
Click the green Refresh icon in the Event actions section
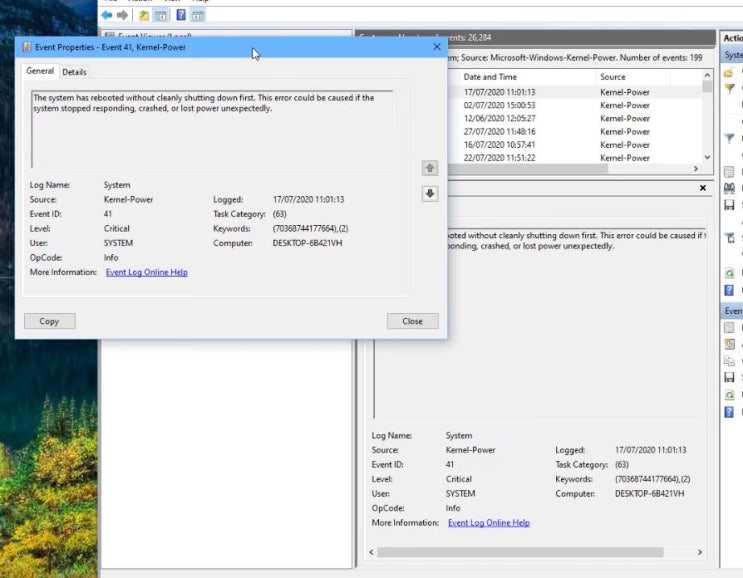730,394
